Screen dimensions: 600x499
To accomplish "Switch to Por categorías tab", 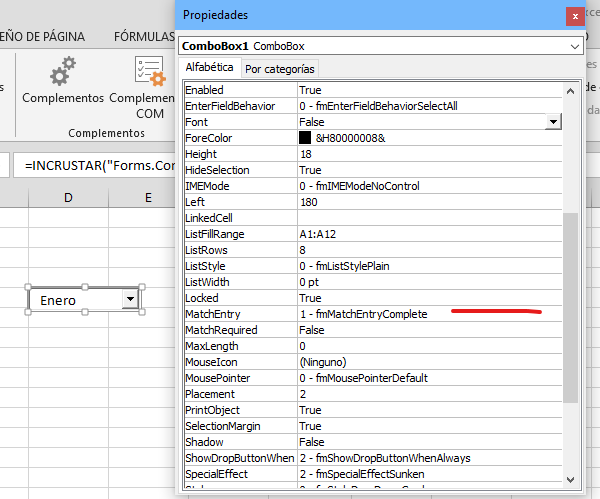I will pos(280,69).
